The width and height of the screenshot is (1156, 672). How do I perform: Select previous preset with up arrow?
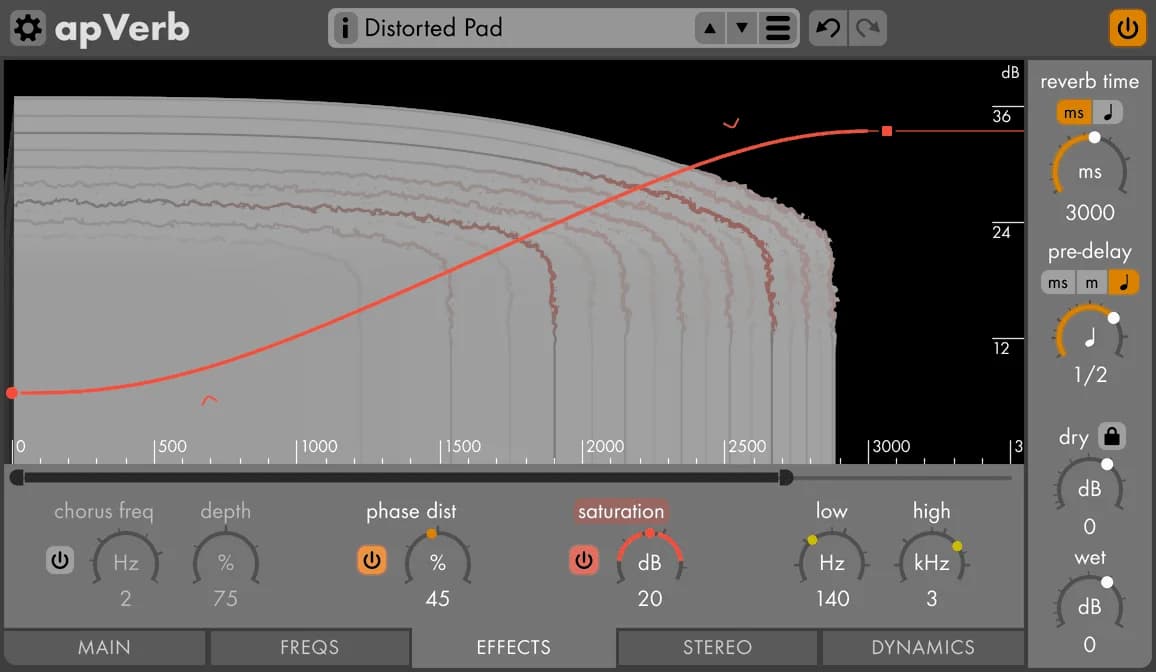tap(710, 28)
